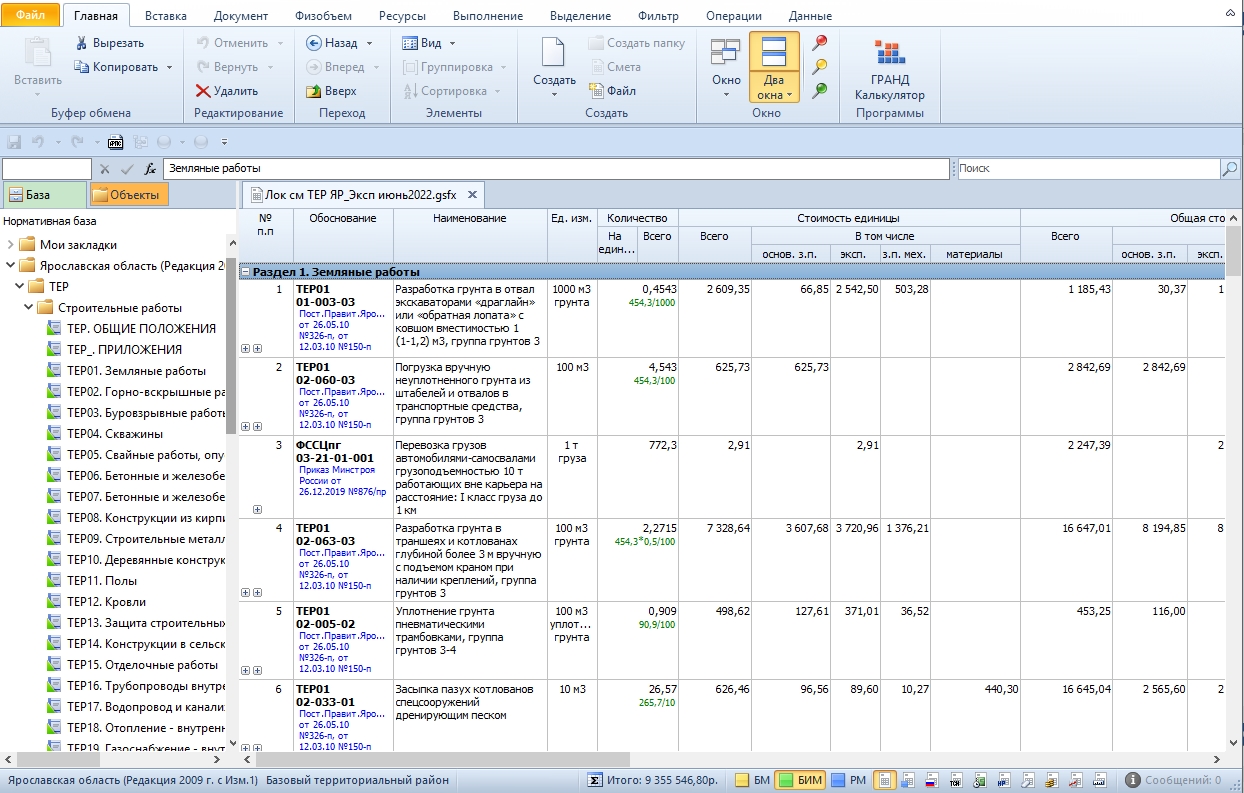Click the fx function button

pos(150,169)
